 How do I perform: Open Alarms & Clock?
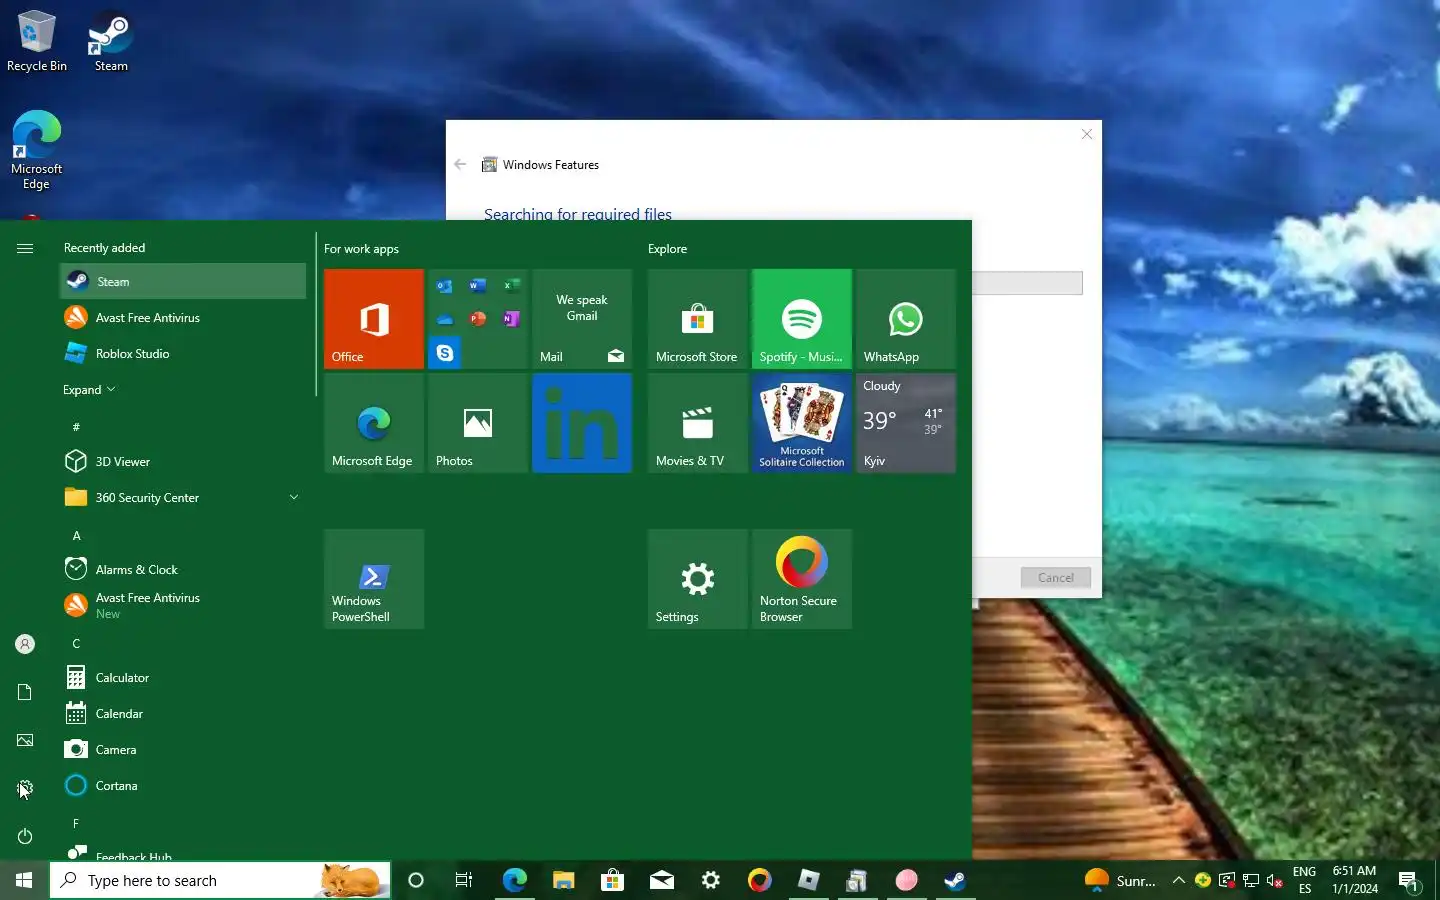183,569
